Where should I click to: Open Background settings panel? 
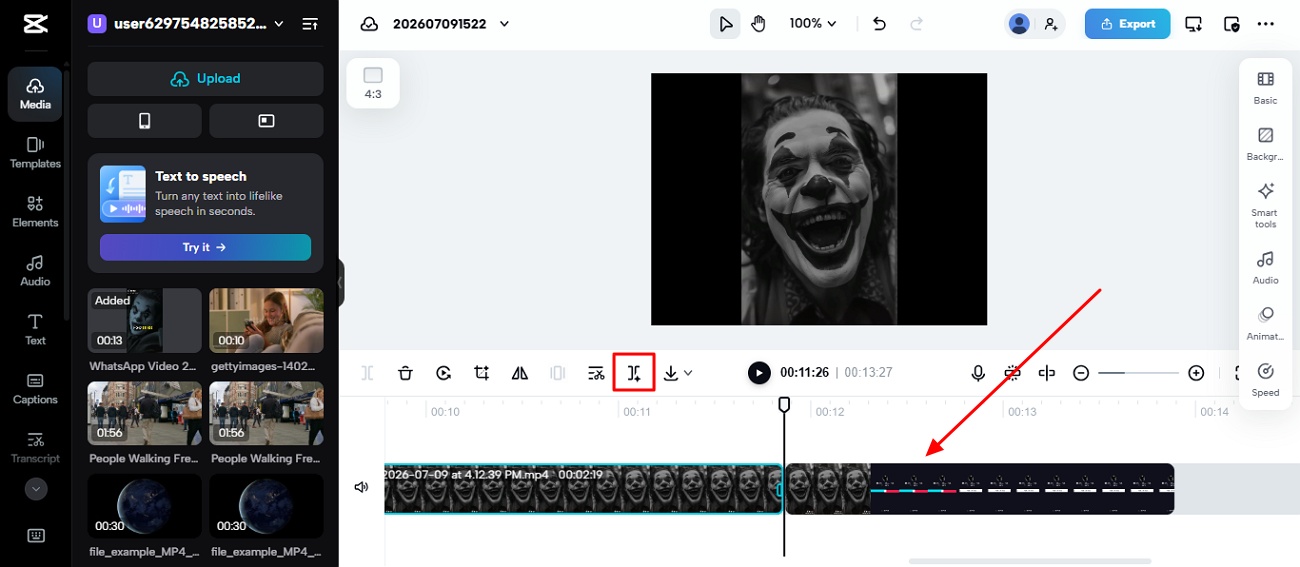point(1265,144)
